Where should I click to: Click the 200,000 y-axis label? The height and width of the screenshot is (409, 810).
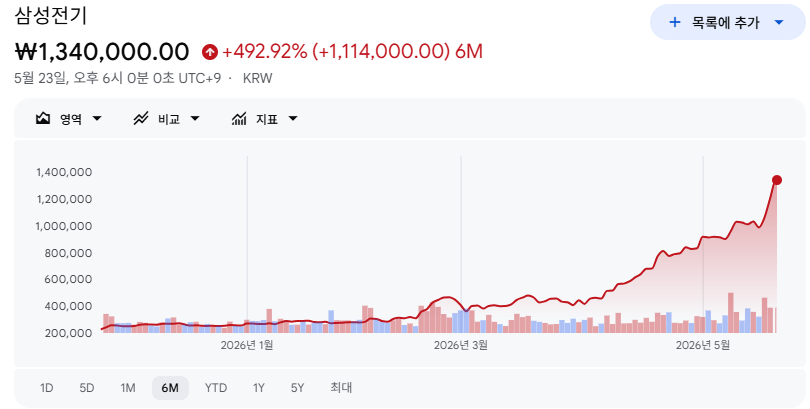pos(68,333)
